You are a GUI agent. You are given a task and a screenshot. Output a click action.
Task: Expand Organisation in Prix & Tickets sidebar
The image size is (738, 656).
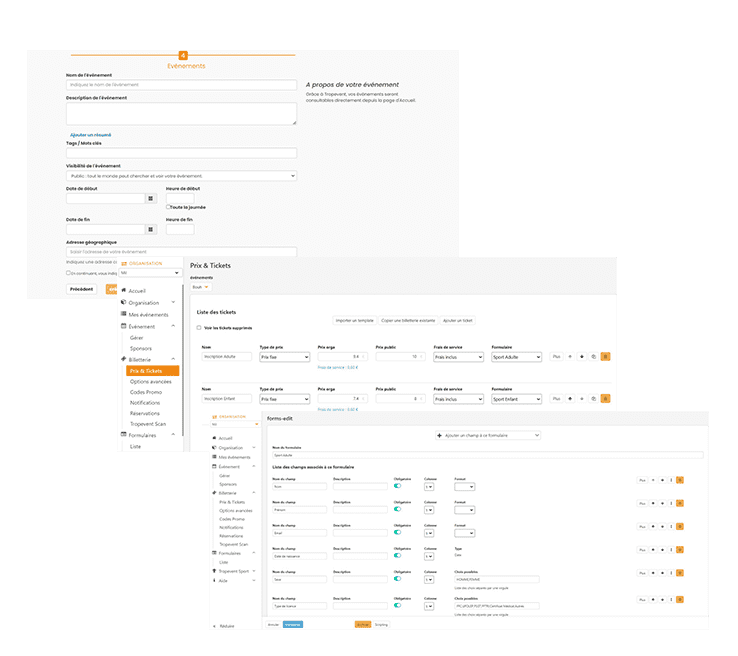pos(173,302)
